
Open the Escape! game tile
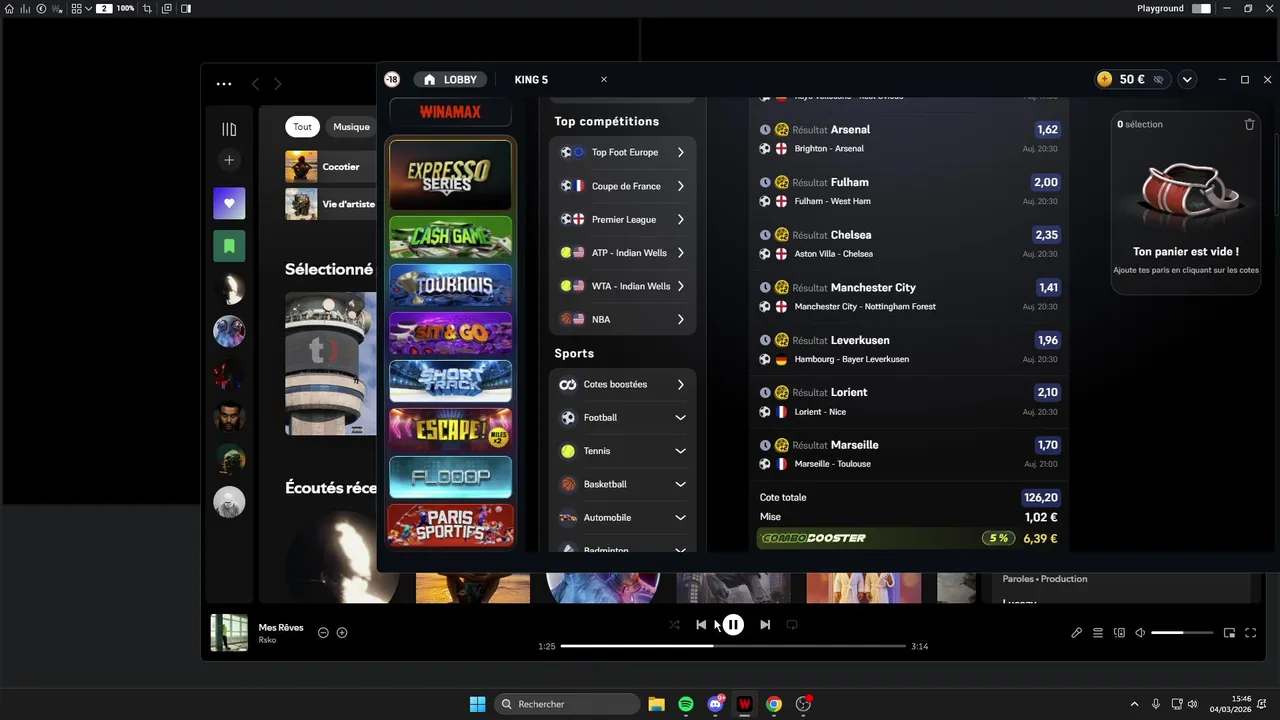[450, 429]
